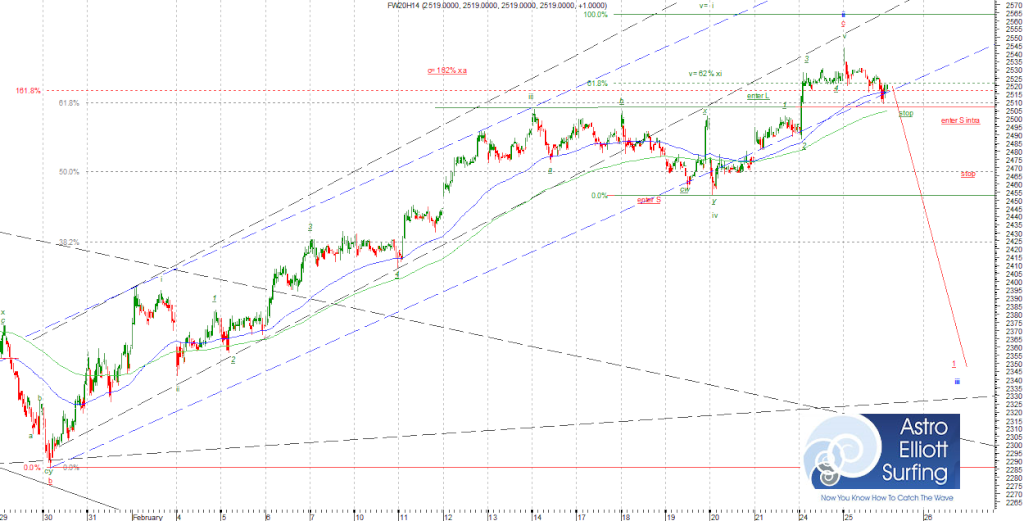Image resolution: width=1024 pixels, height=521 pixels.
Task: Click the green "enter L" label
Action: point(758,96)
